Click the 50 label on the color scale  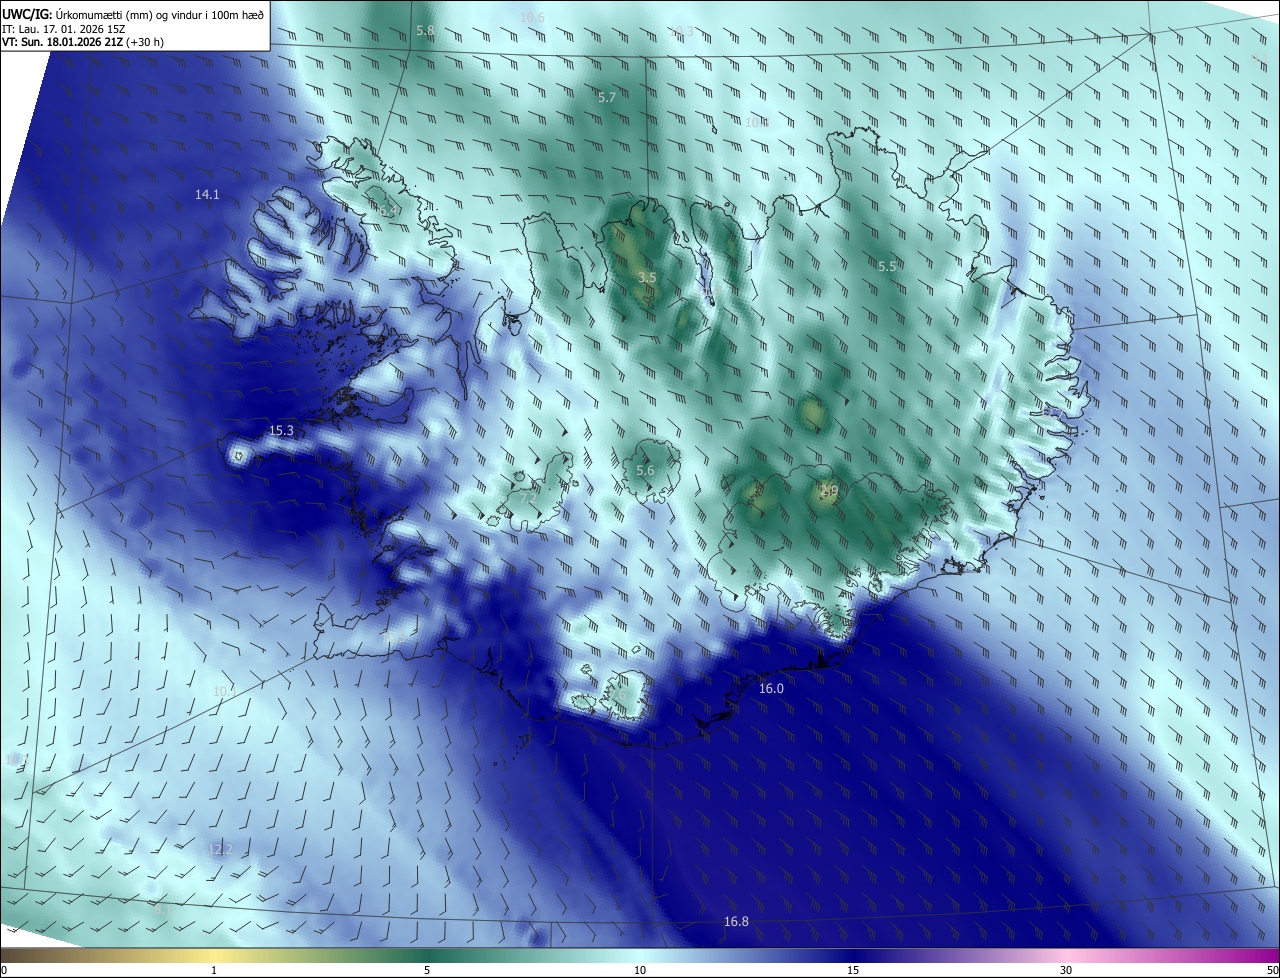(x=1272, y=971)
